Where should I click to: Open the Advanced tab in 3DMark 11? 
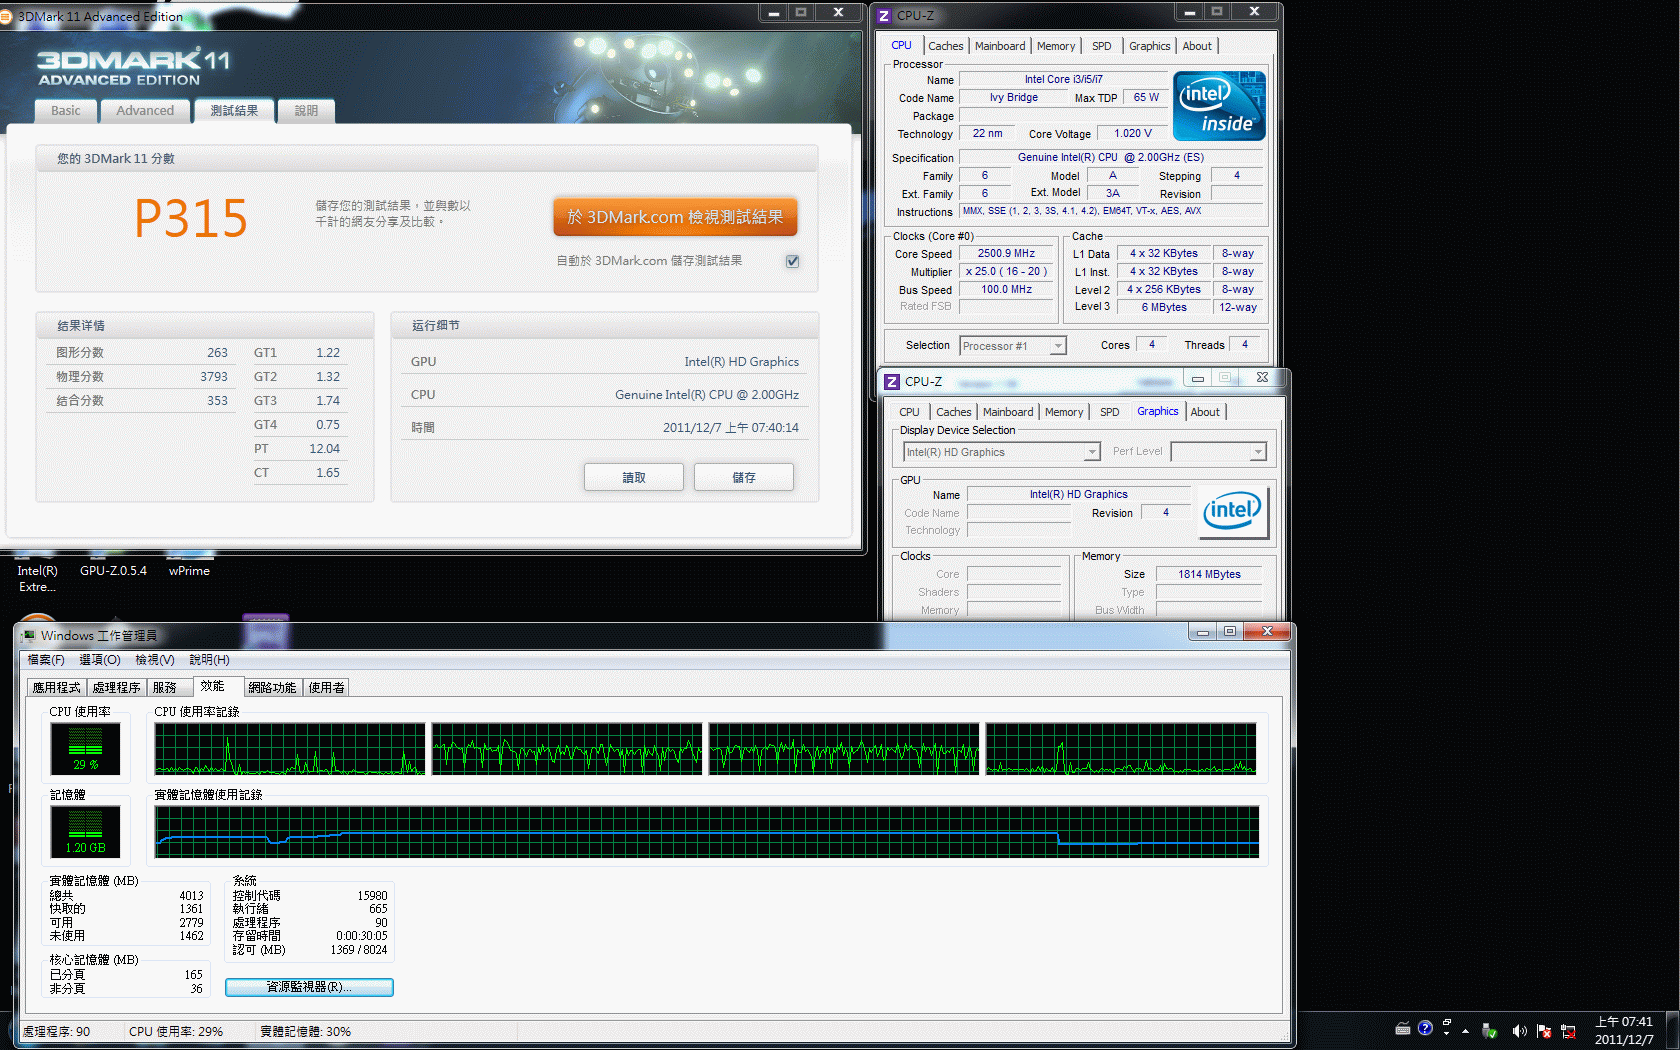[145, 111]
